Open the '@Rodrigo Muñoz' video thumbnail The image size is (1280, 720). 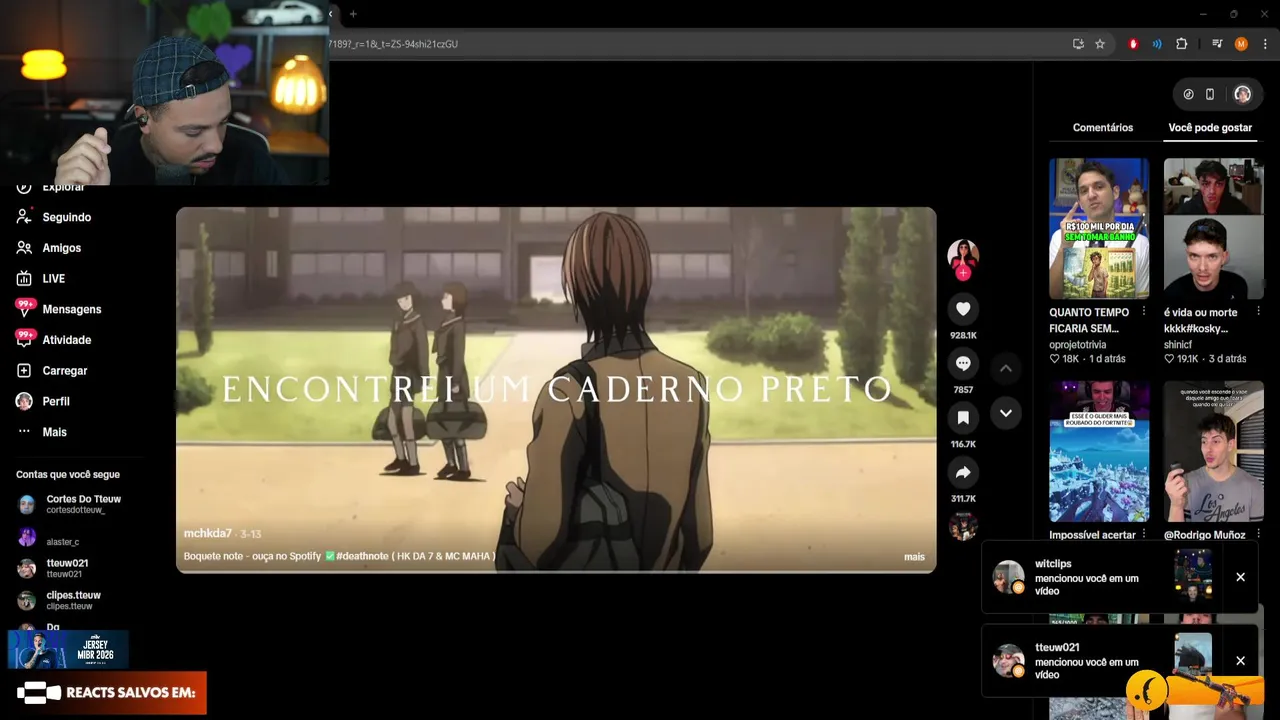(x=1213, y=451)
